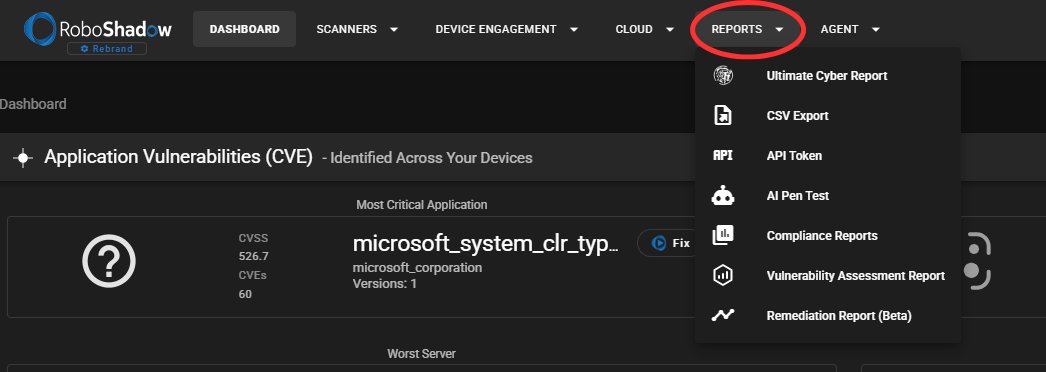1046x372 pixels.
Task: Expand the Agent dropdown arrow
Action: (x=876, y=29)
